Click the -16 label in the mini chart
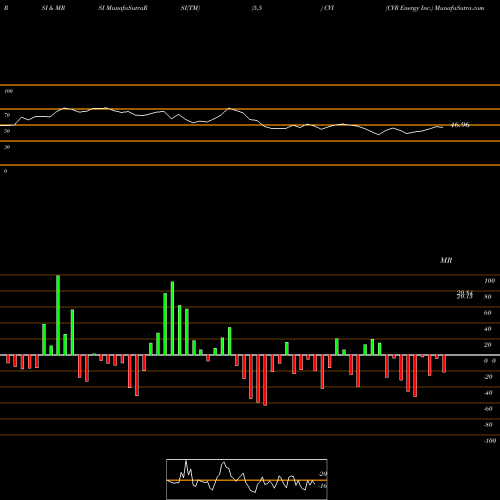500x500 pixels. click(x=323, y=486)
